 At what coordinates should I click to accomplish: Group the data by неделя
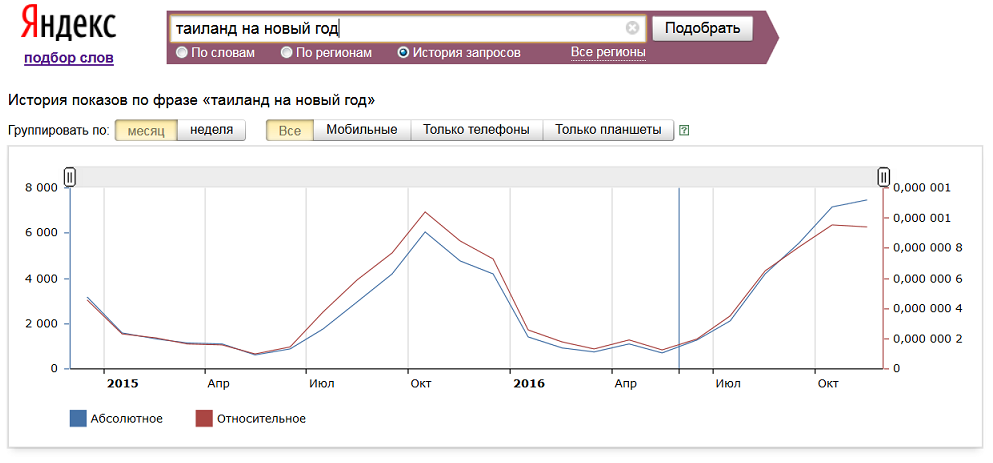pyautogui.click(x=212, y=130)
